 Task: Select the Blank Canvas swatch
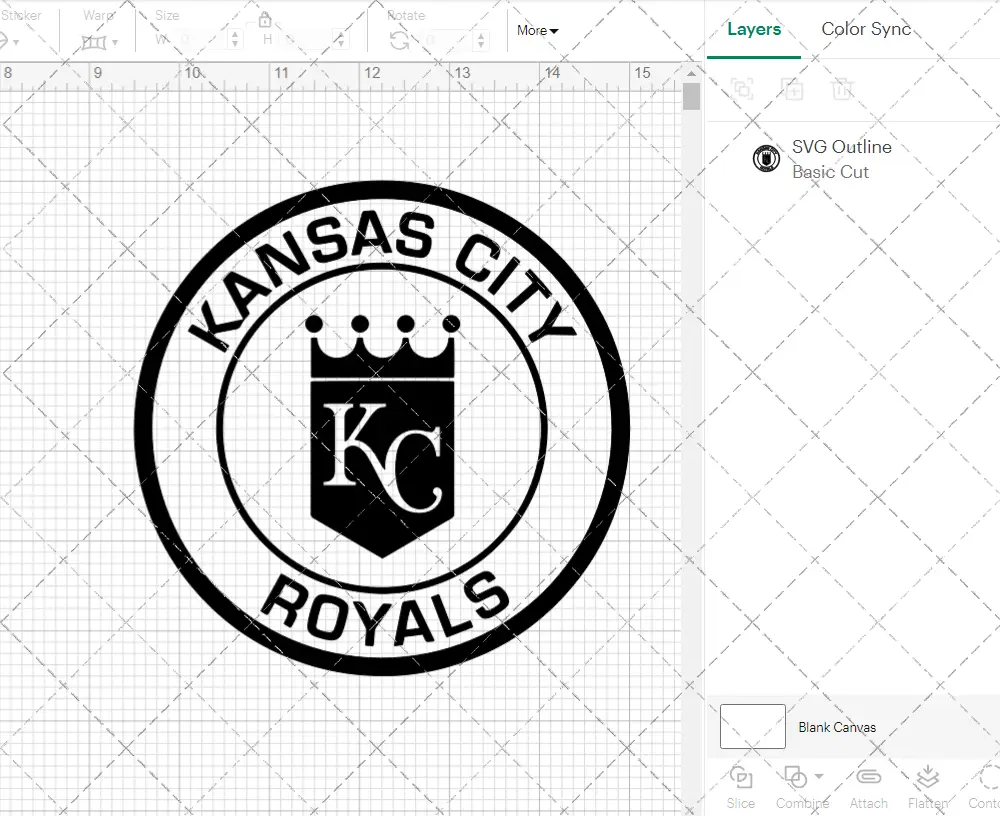point(753,726)
